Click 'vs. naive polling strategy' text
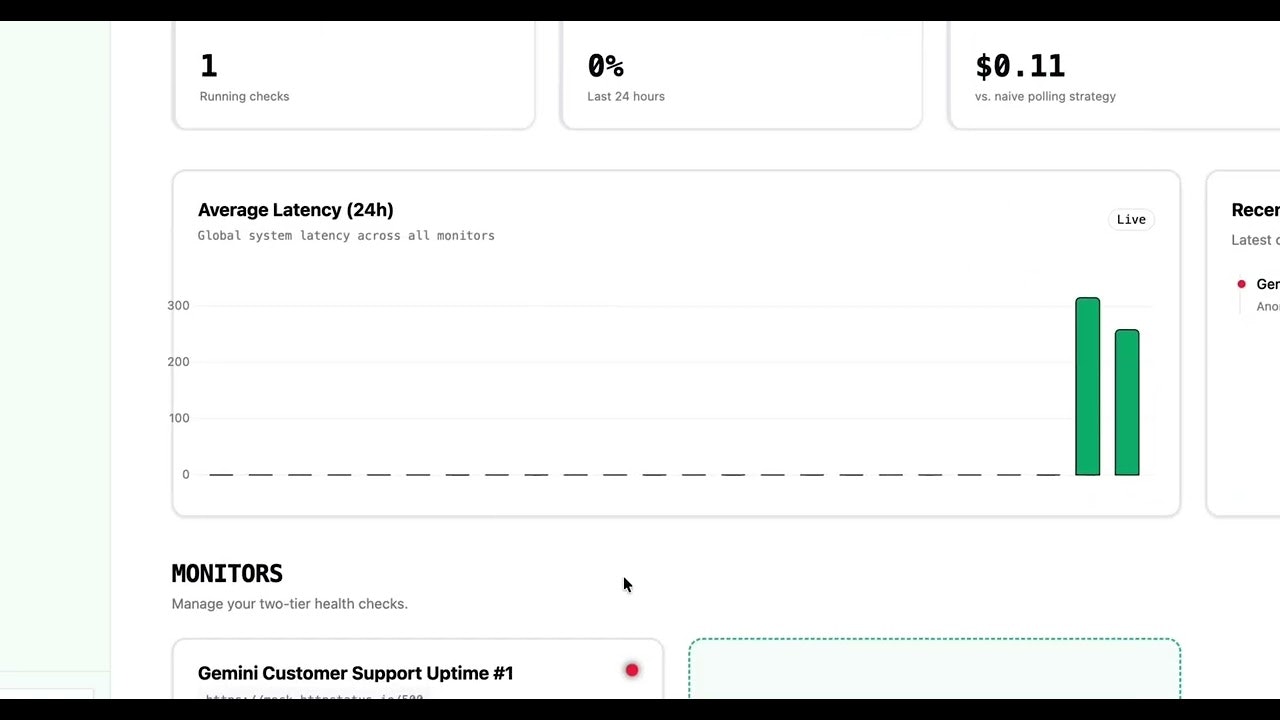Screen dimensions: 1280x720 coord(1045,97)
